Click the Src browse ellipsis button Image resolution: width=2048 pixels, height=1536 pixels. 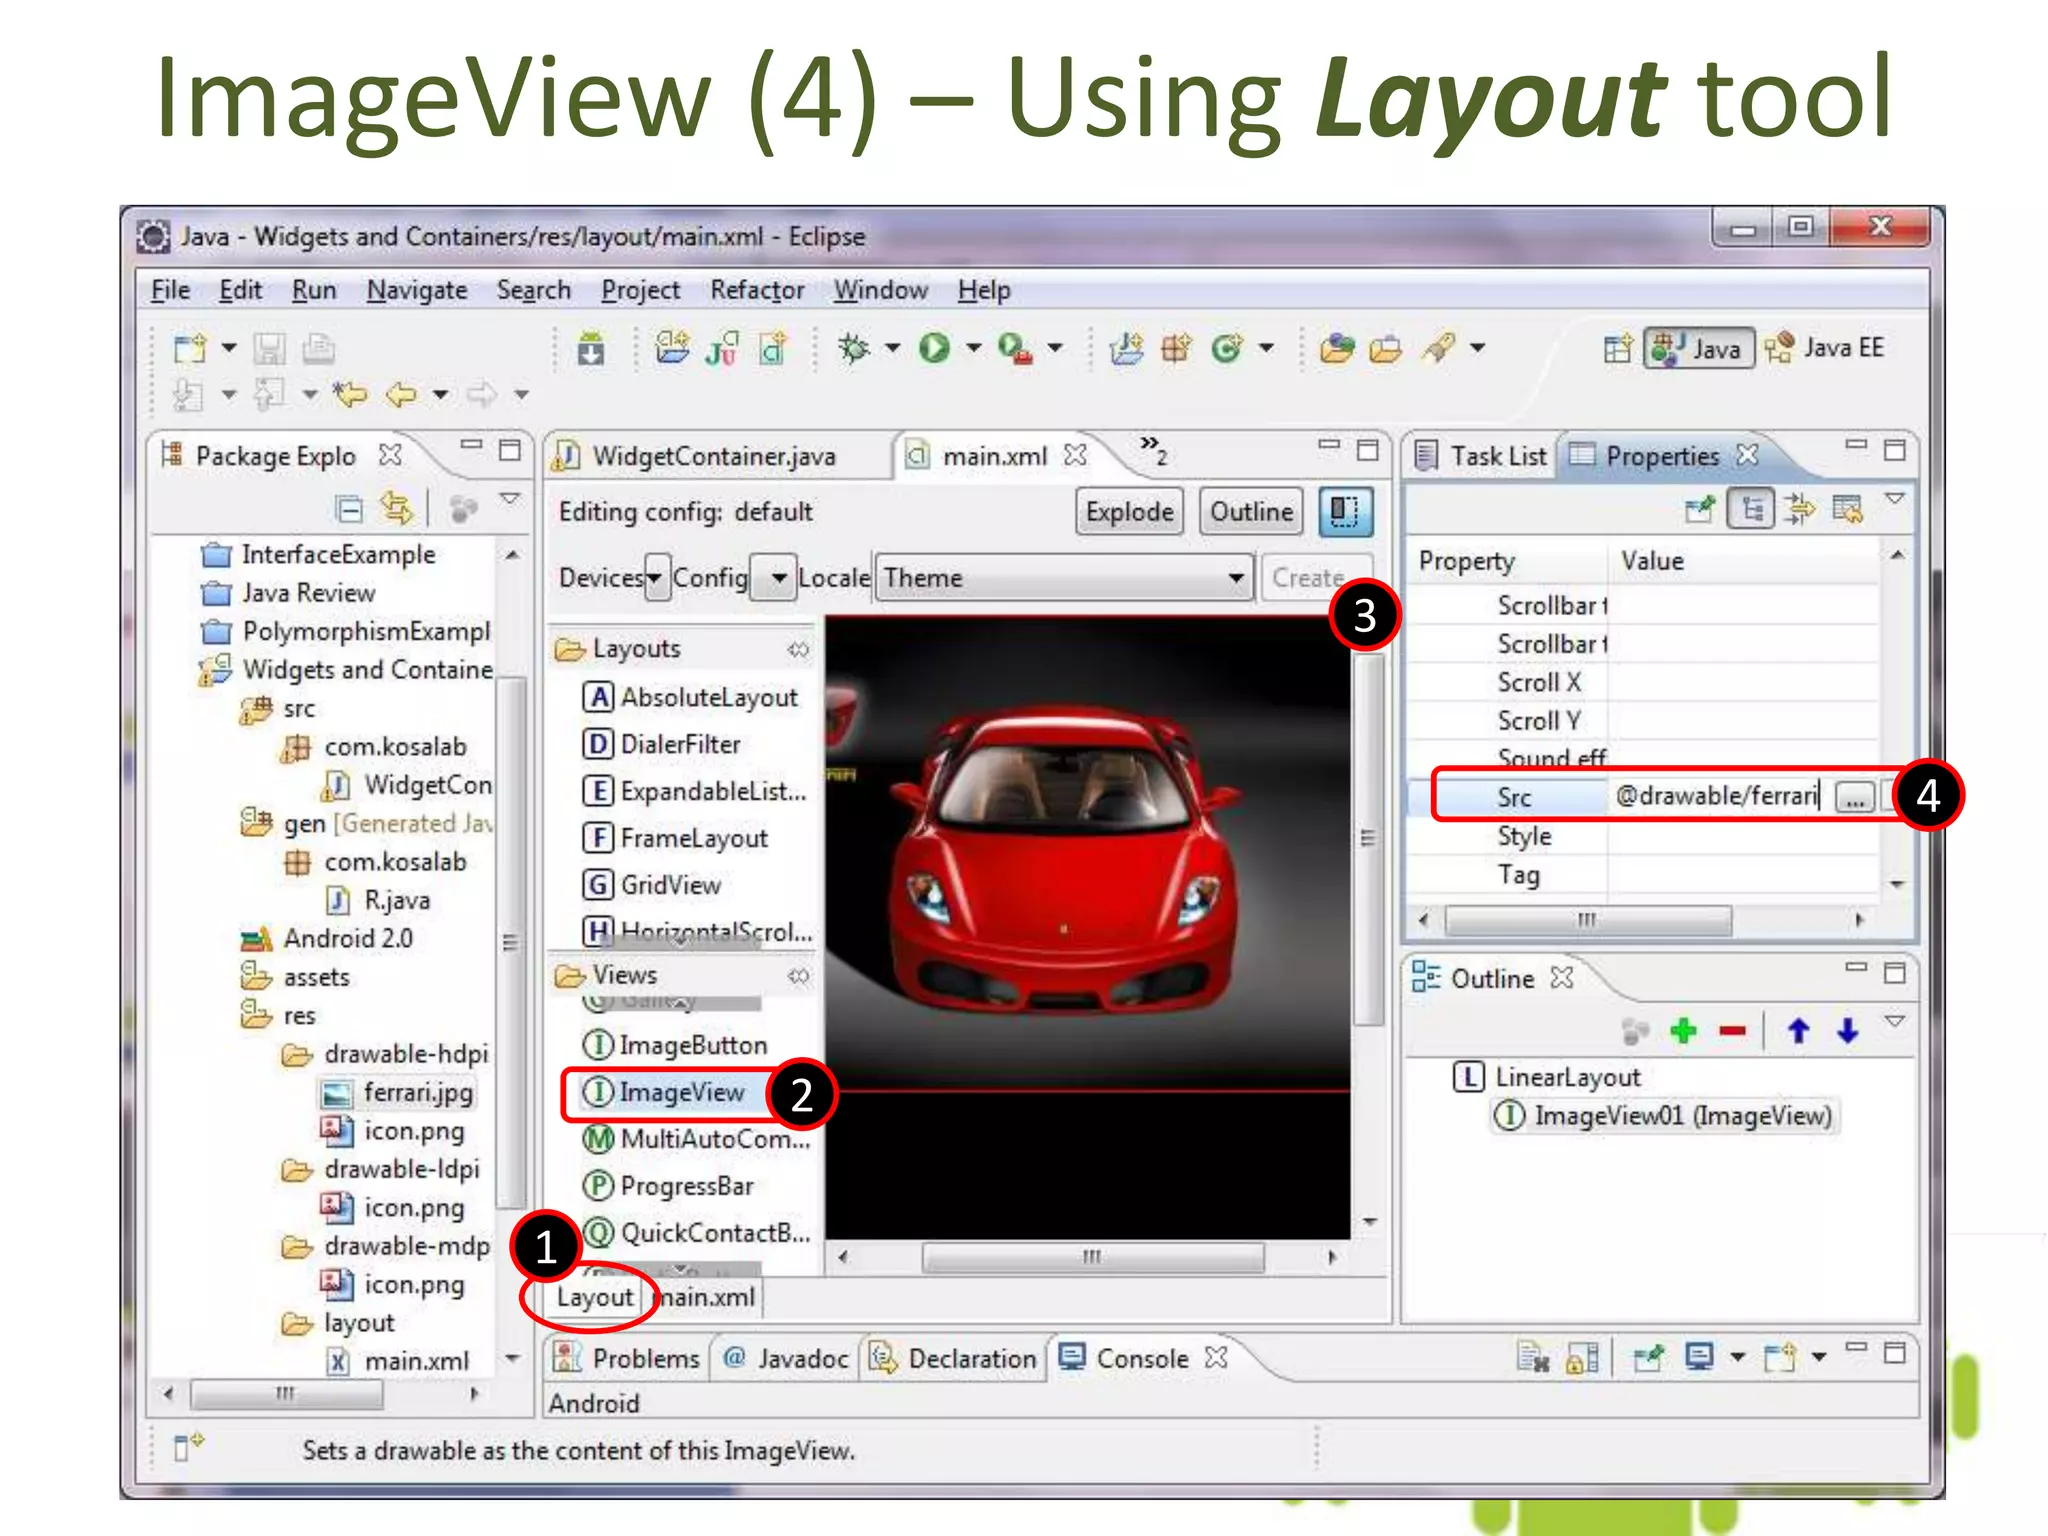coord(1855,797)
